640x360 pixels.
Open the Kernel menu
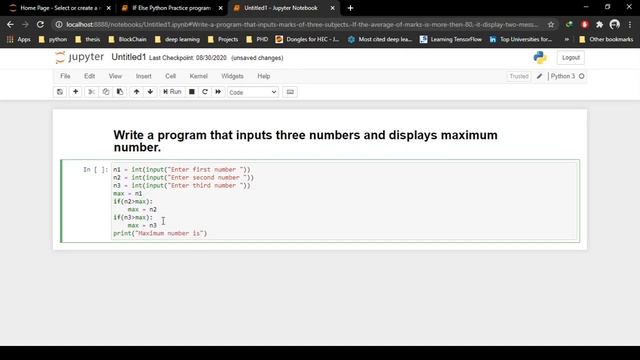[198, 76]
